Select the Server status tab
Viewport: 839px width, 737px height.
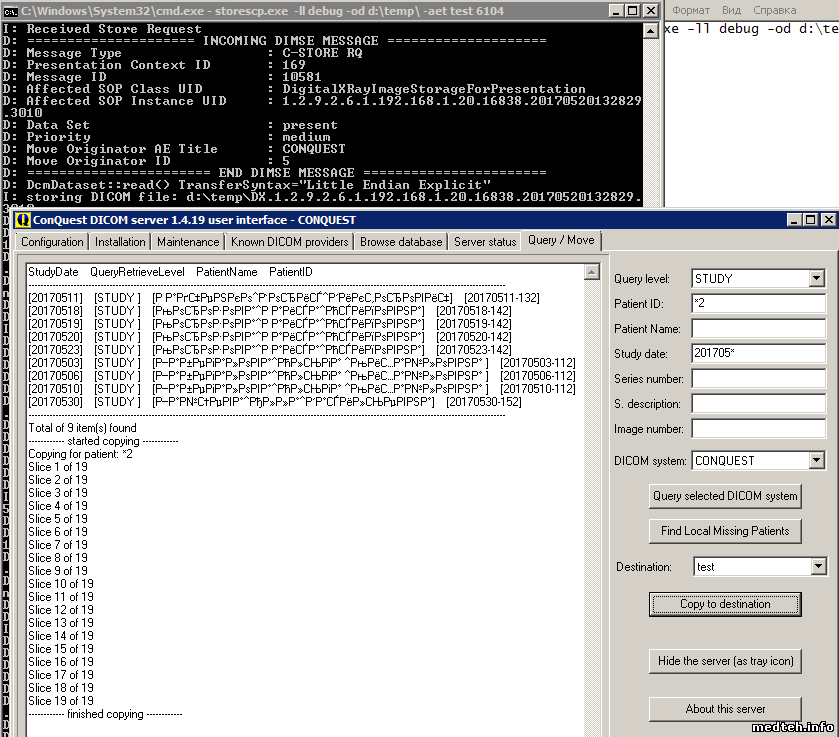(485, 242)
